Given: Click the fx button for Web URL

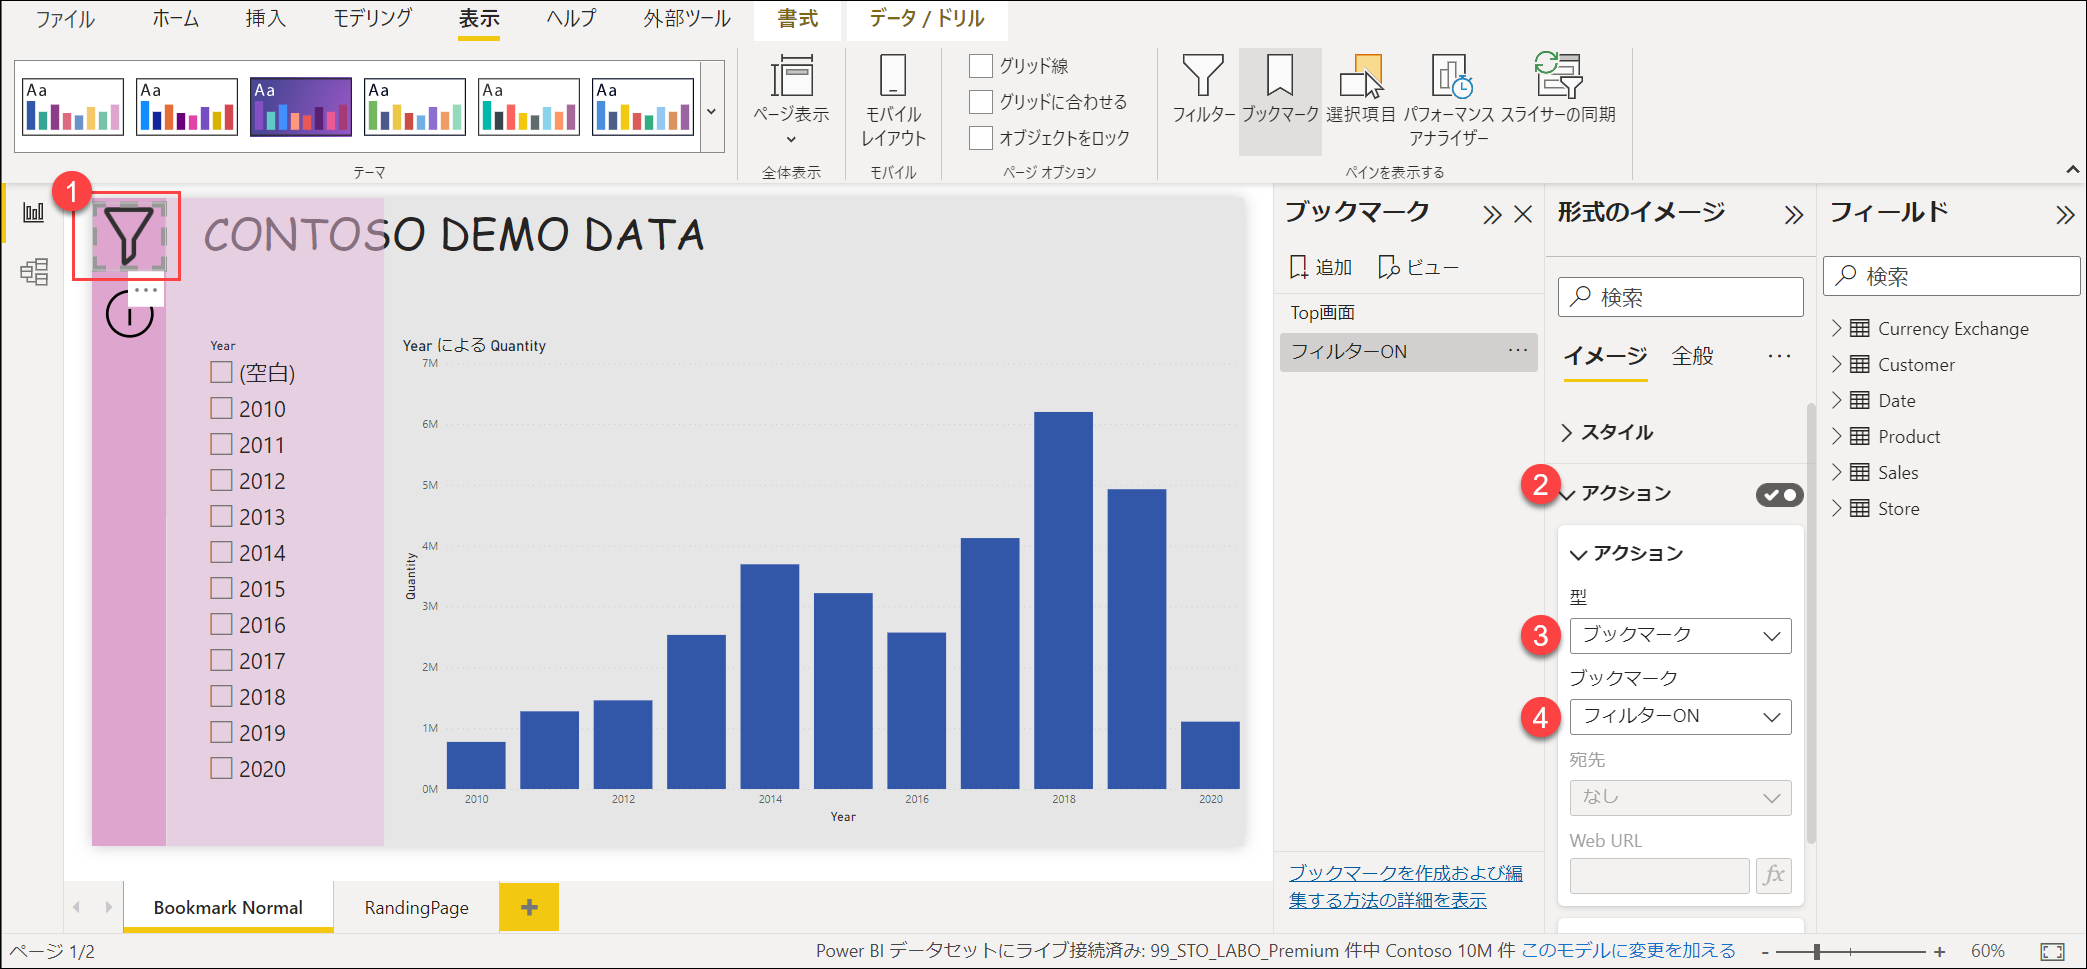Looking at the screenshot, I should click(1774, 875).
